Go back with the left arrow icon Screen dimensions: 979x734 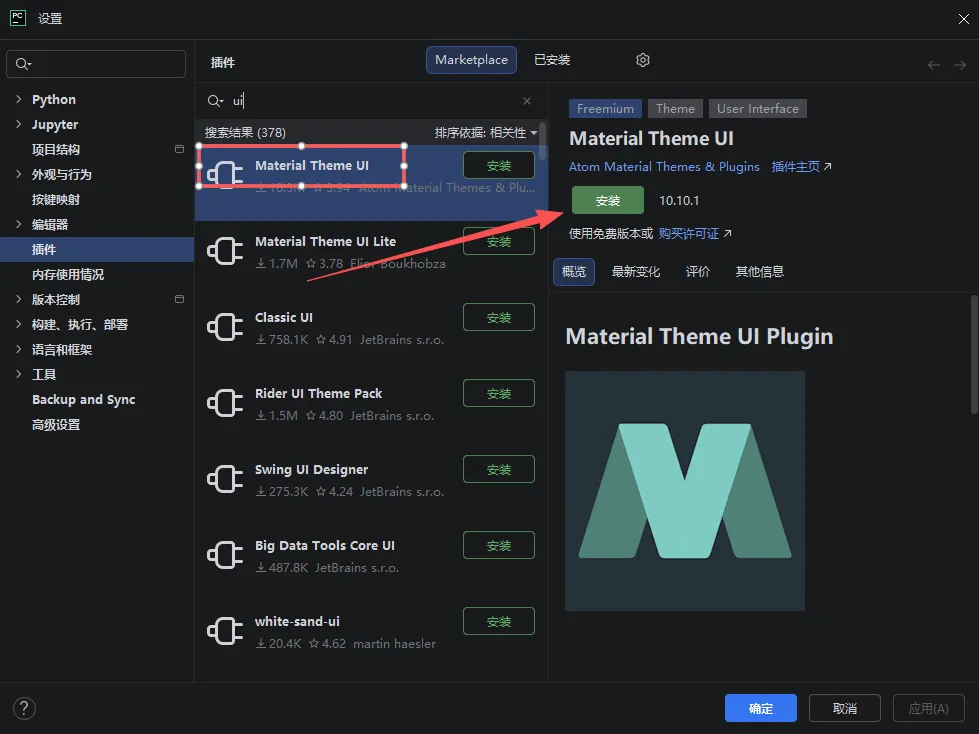coord(934,65)
